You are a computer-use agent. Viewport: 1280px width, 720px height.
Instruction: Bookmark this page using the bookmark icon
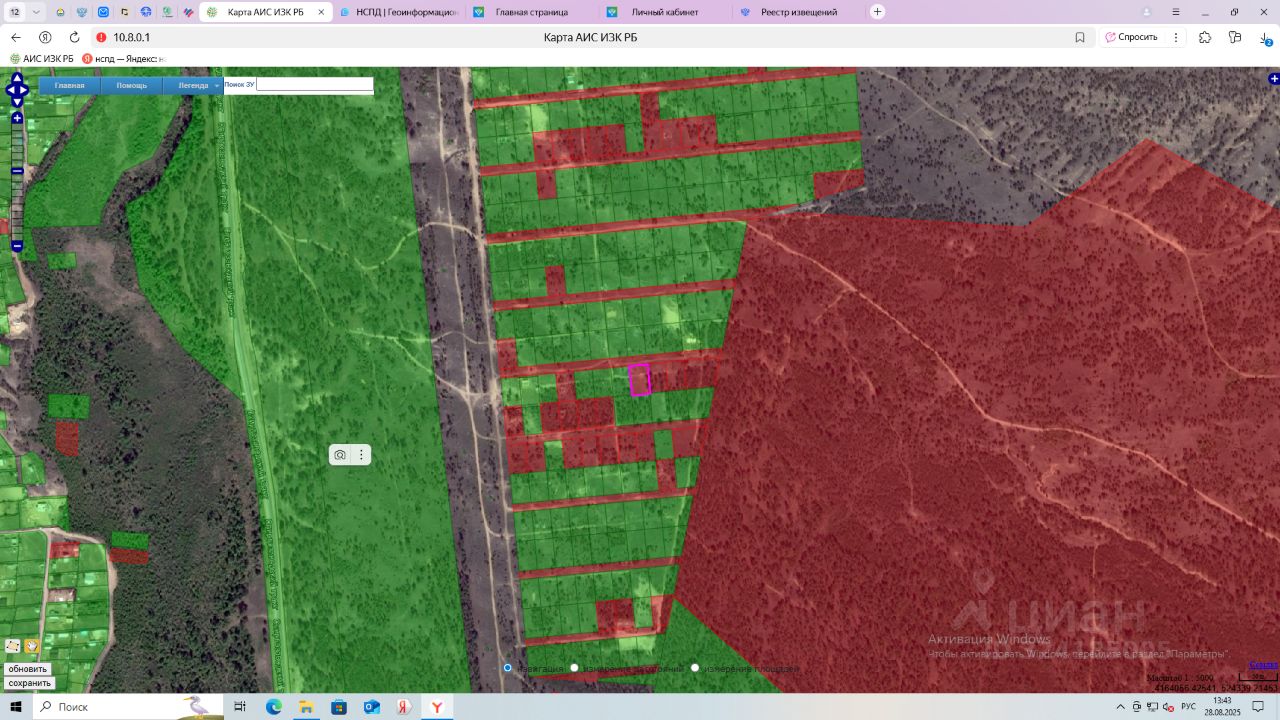[1080, 37]
